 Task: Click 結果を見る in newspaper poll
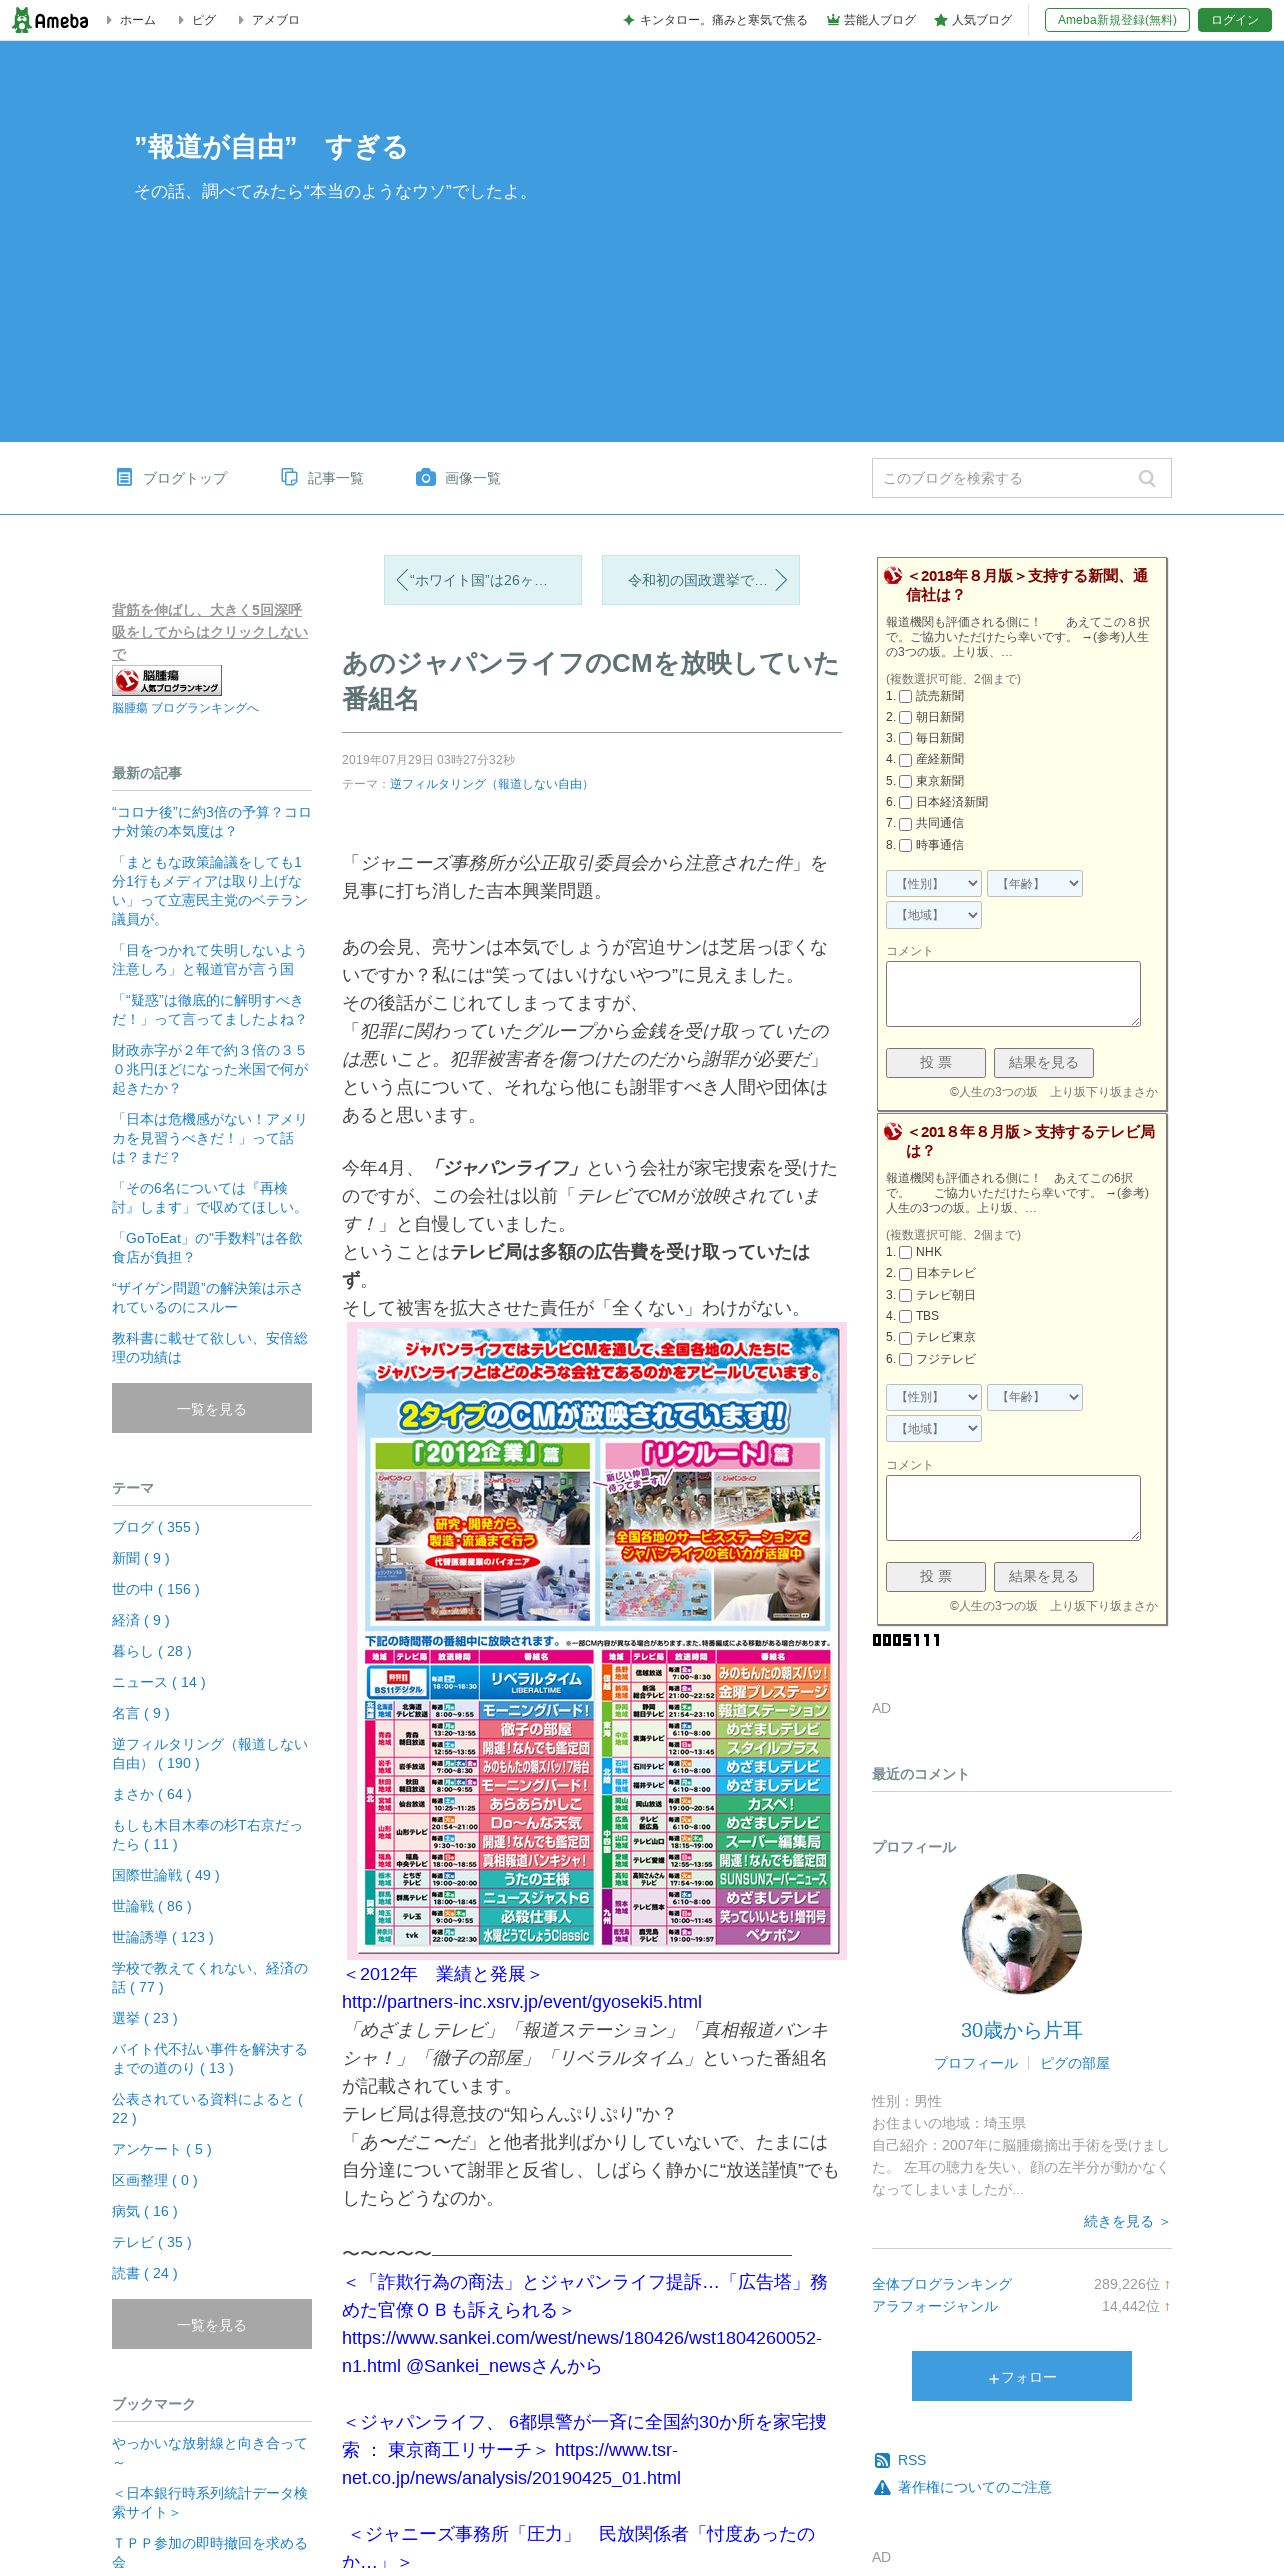pos(1044,1062)
